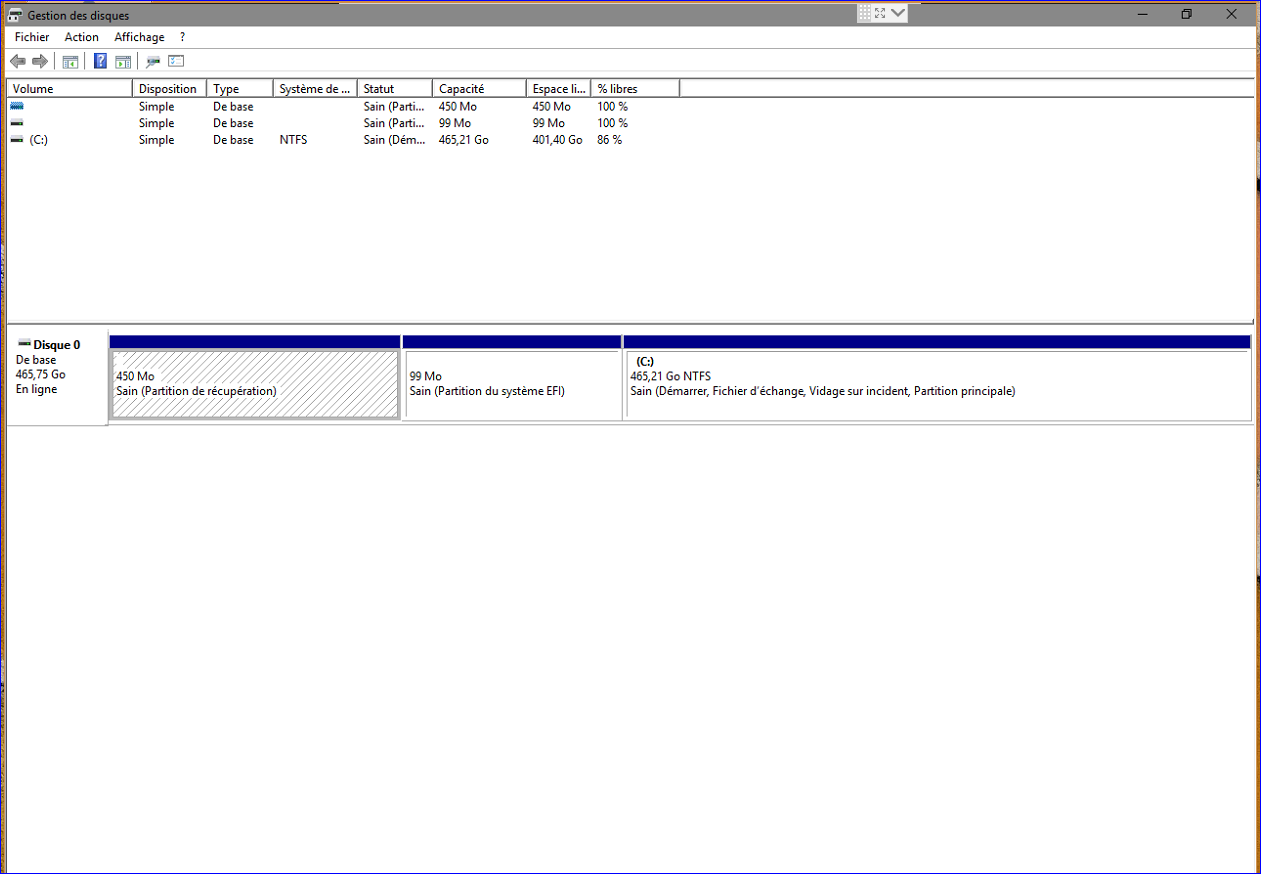Sort by the % libres column header
The image size is (1261, 874).
click(x=635, y=89)
